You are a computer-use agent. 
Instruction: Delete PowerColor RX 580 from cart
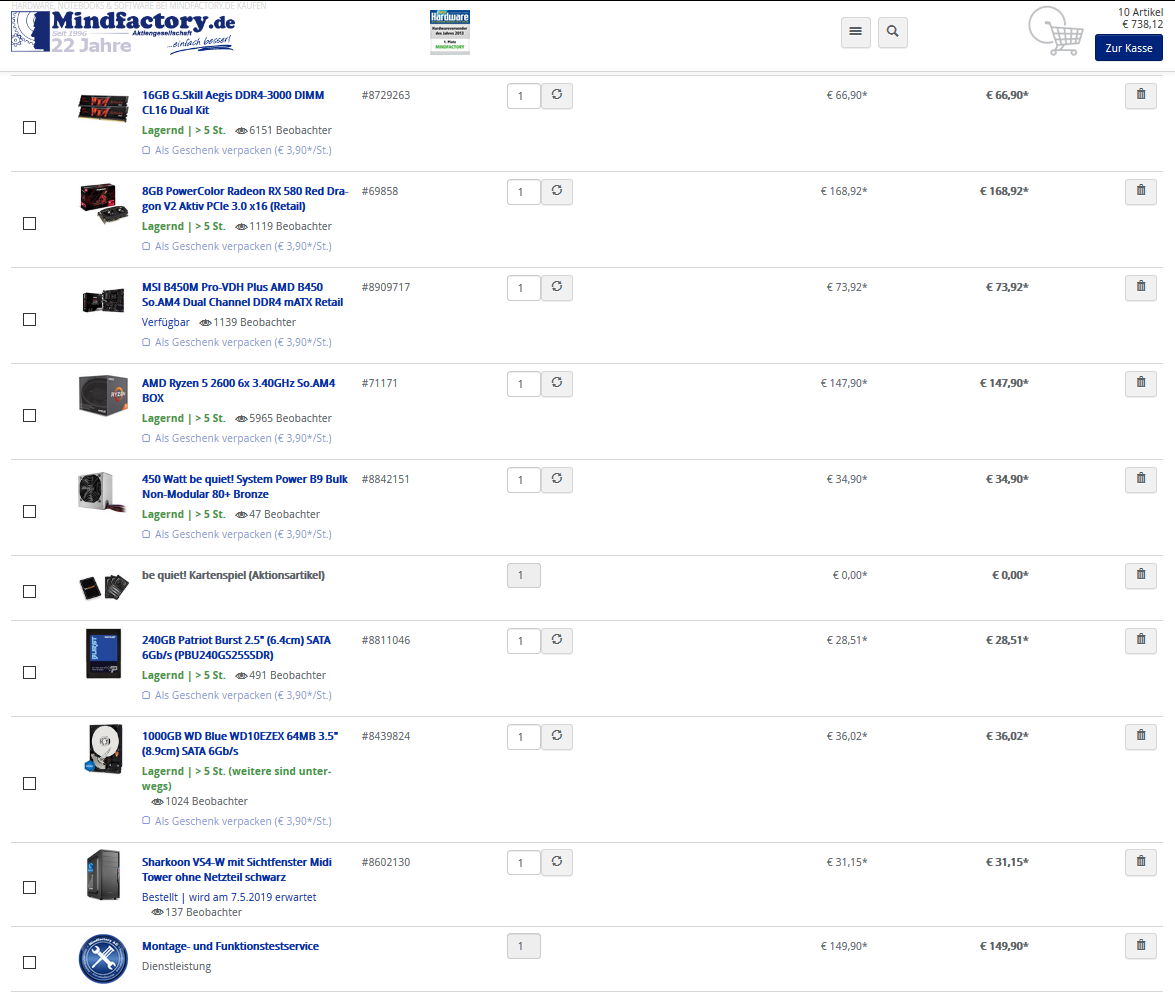point(1141,191)
